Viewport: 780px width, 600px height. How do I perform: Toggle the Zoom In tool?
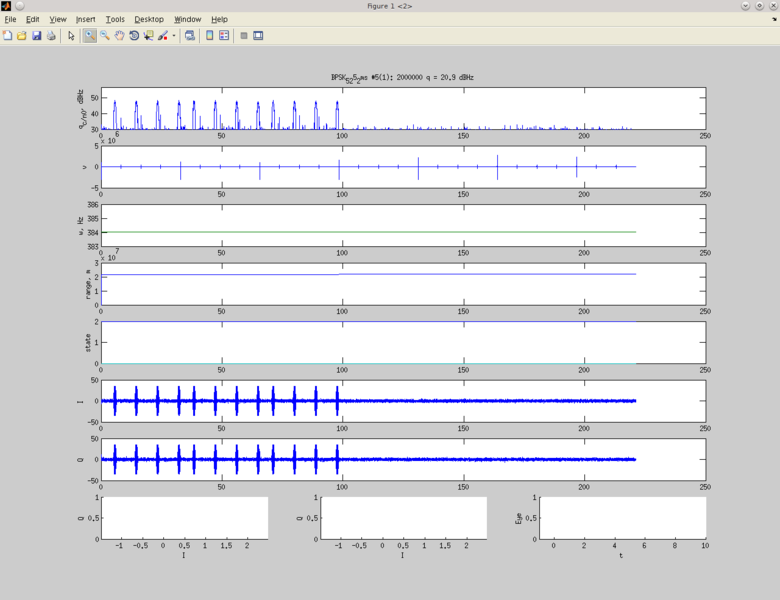pyautogui.click(x=90, y=36)
